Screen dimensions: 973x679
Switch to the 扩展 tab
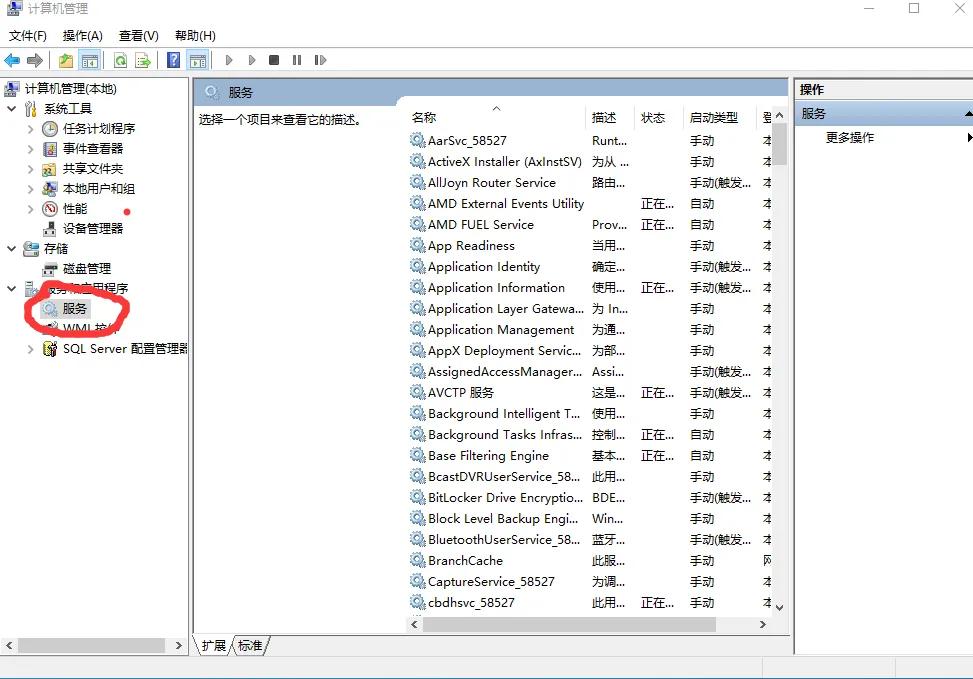click(x=213, y=645)
